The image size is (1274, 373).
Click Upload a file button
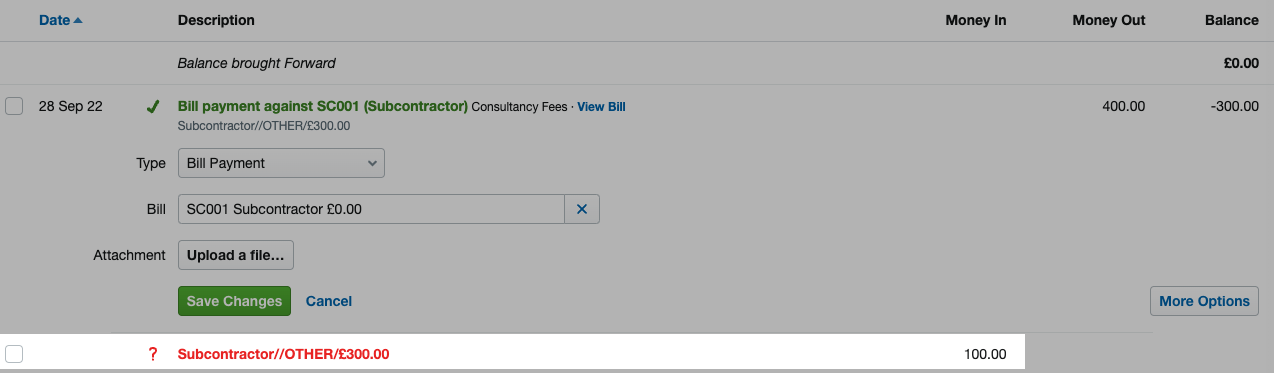pos(235,255)
